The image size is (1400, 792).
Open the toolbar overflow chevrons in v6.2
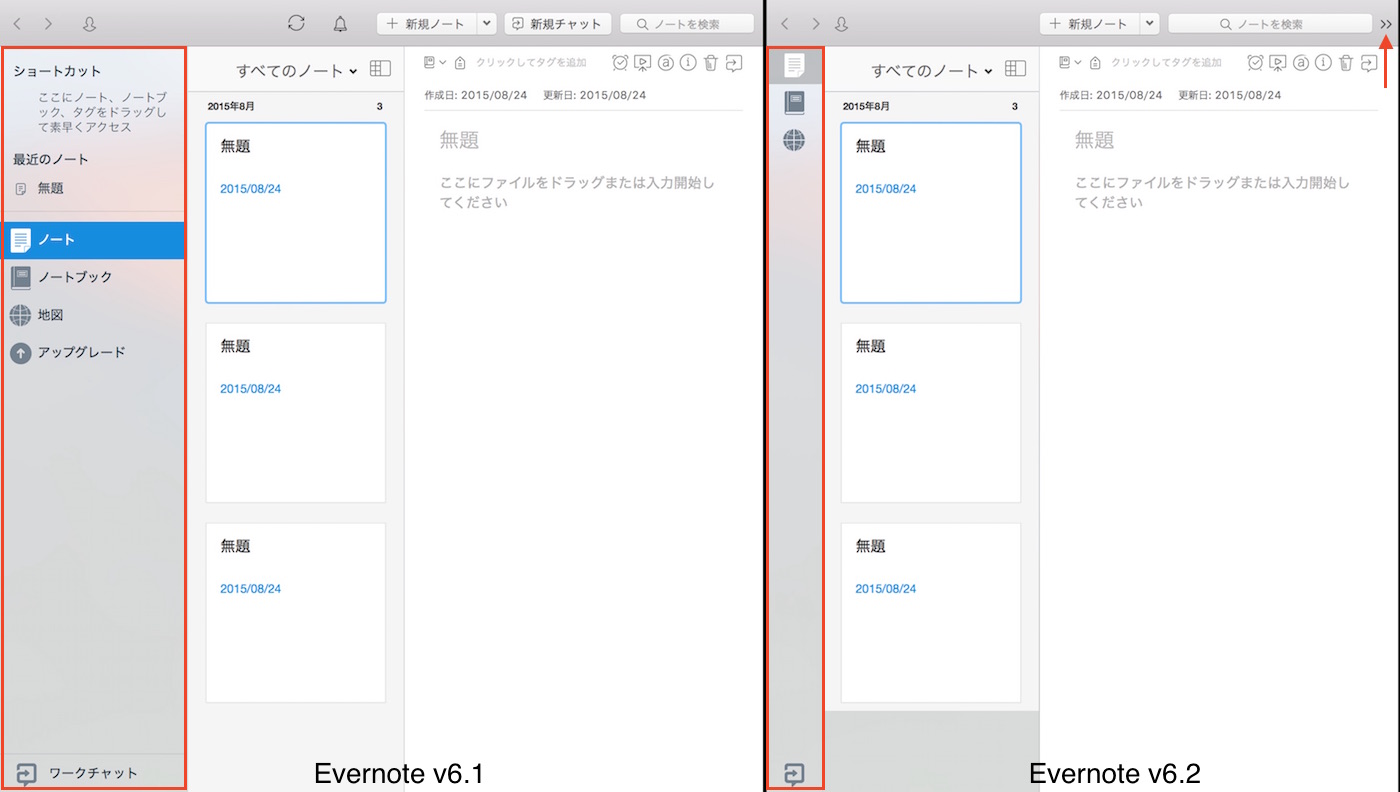click(1386, 24)
